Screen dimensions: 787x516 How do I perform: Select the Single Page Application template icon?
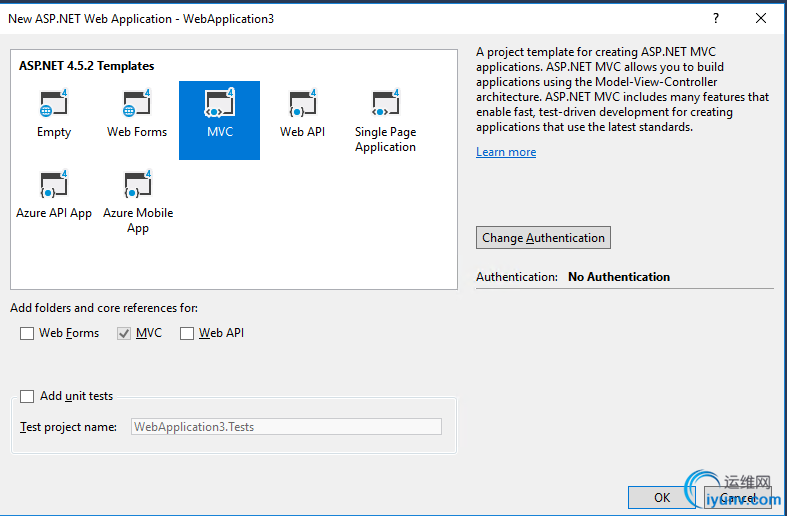pyautogui.click(x=385, y=103)
